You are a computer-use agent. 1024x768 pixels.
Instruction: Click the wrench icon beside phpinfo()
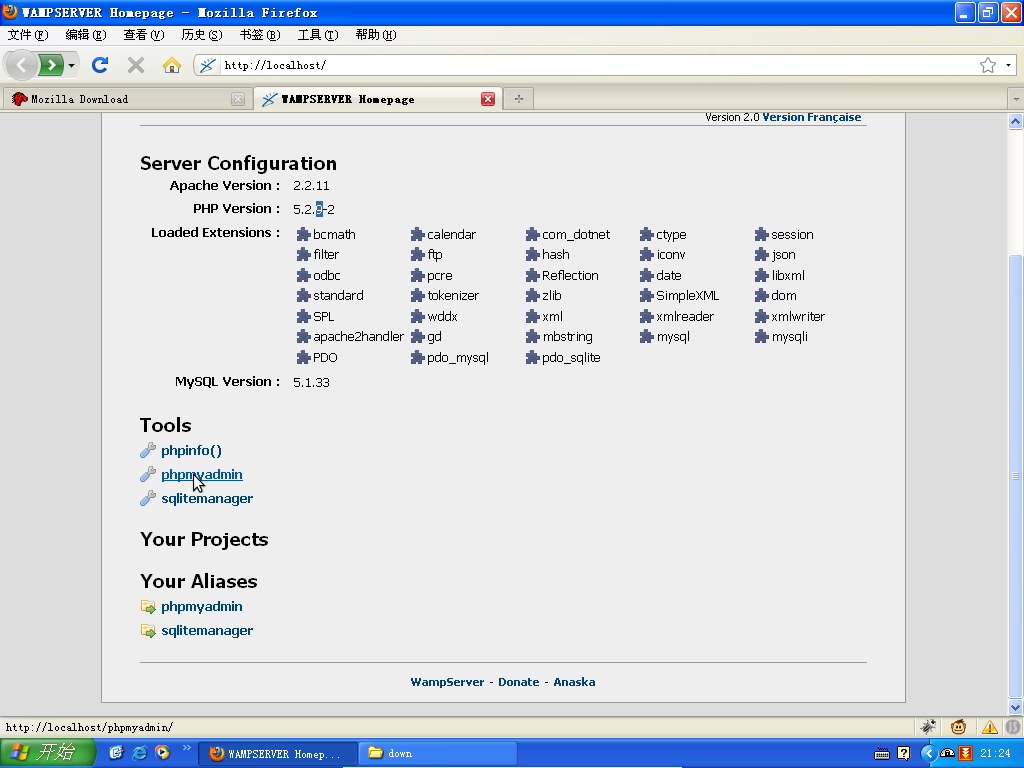point(148,450)
